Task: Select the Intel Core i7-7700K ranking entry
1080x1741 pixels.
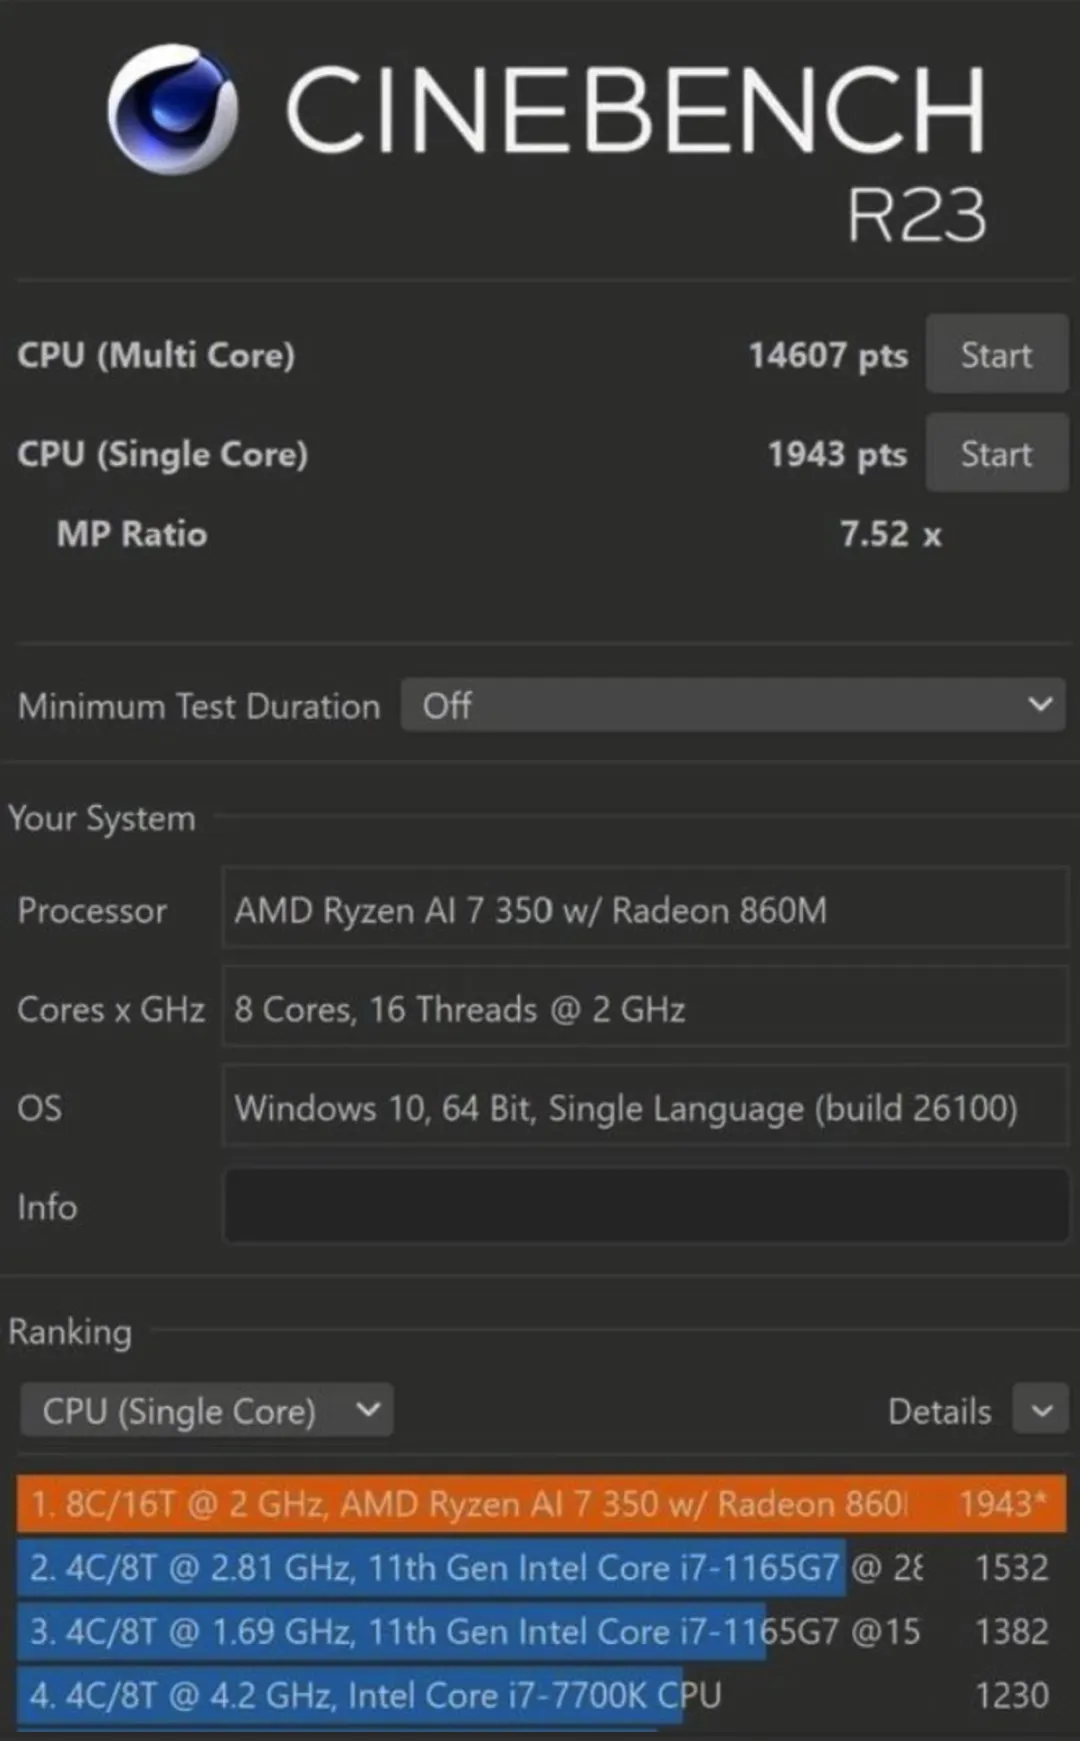Action: [541, 1695]
